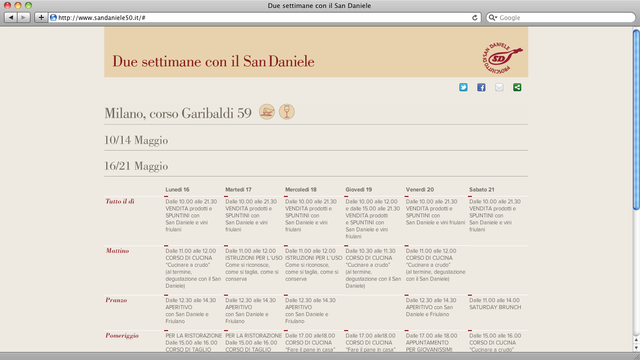Click the Pomeriggio row label
The height and width of the screenshot is (360, 640).
(x=122, y=336)
